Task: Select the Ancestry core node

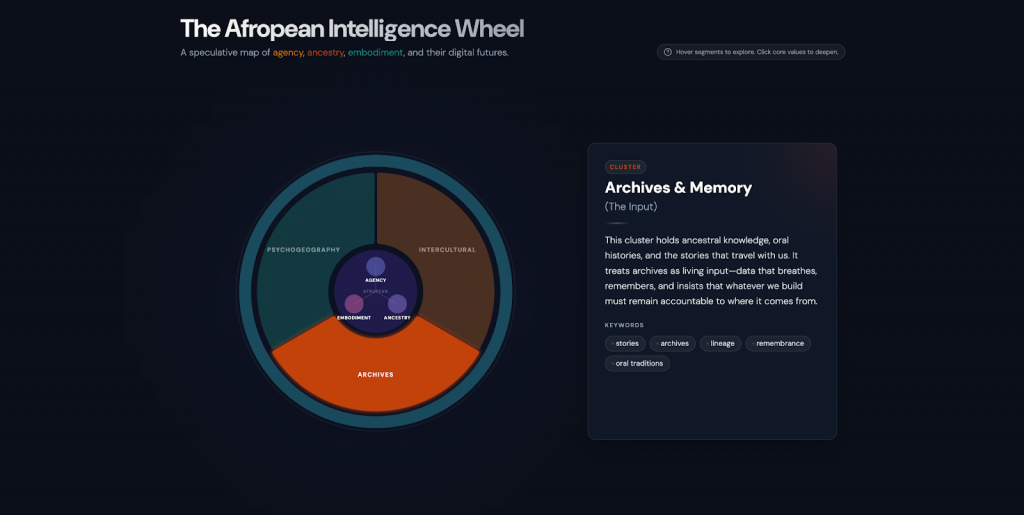Action: pos(397,303)
